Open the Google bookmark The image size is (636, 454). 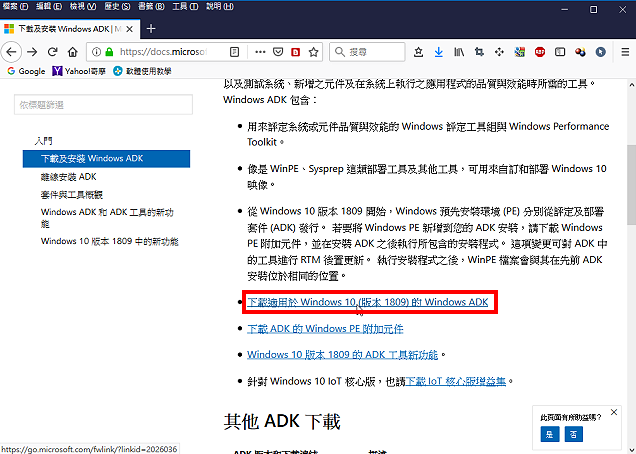coord(26,71)
